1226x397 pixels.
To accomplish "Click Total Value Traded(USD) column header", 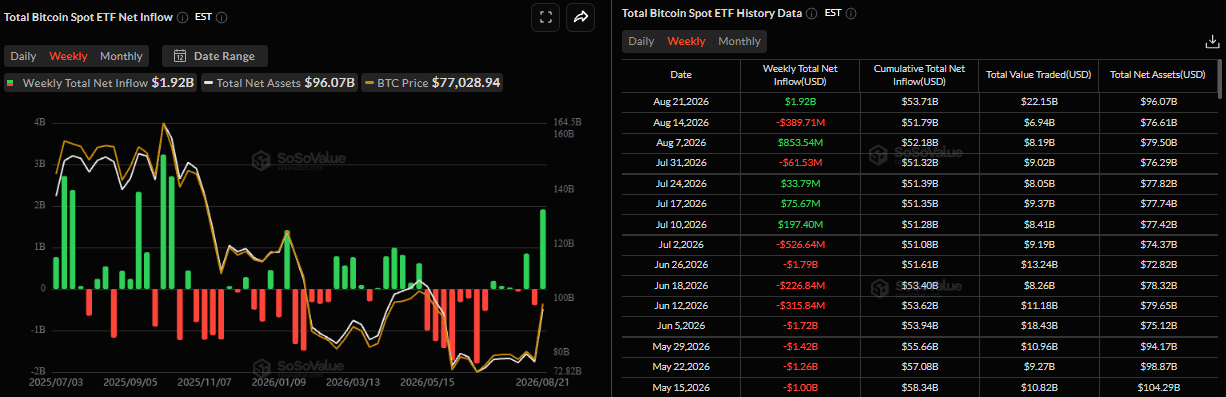I will click(x=1038, y=75).
